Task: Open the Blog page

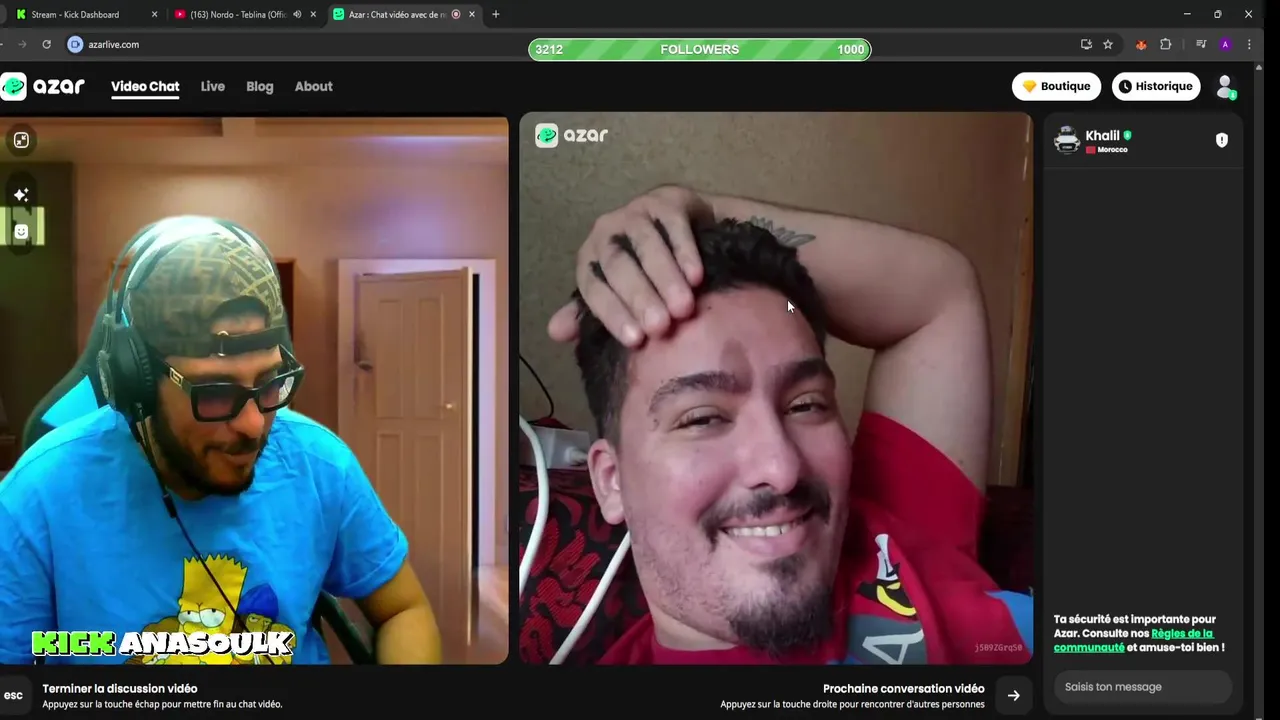Action: [x=259, y=87]
